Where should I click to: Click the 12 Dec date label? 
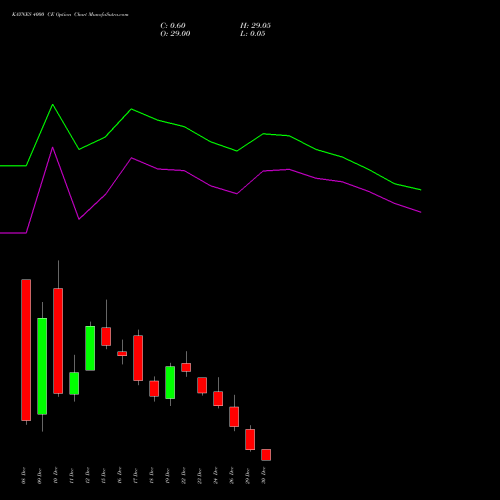coord(88,476)
